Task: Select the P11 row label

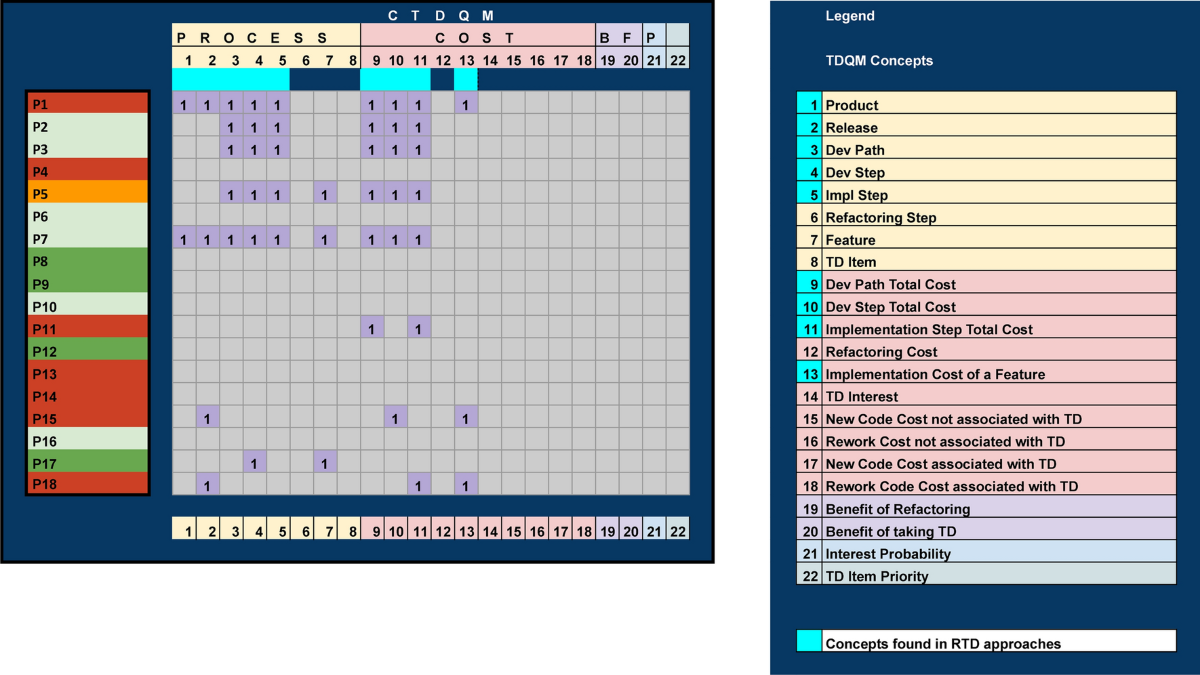Action: (88, 328)
